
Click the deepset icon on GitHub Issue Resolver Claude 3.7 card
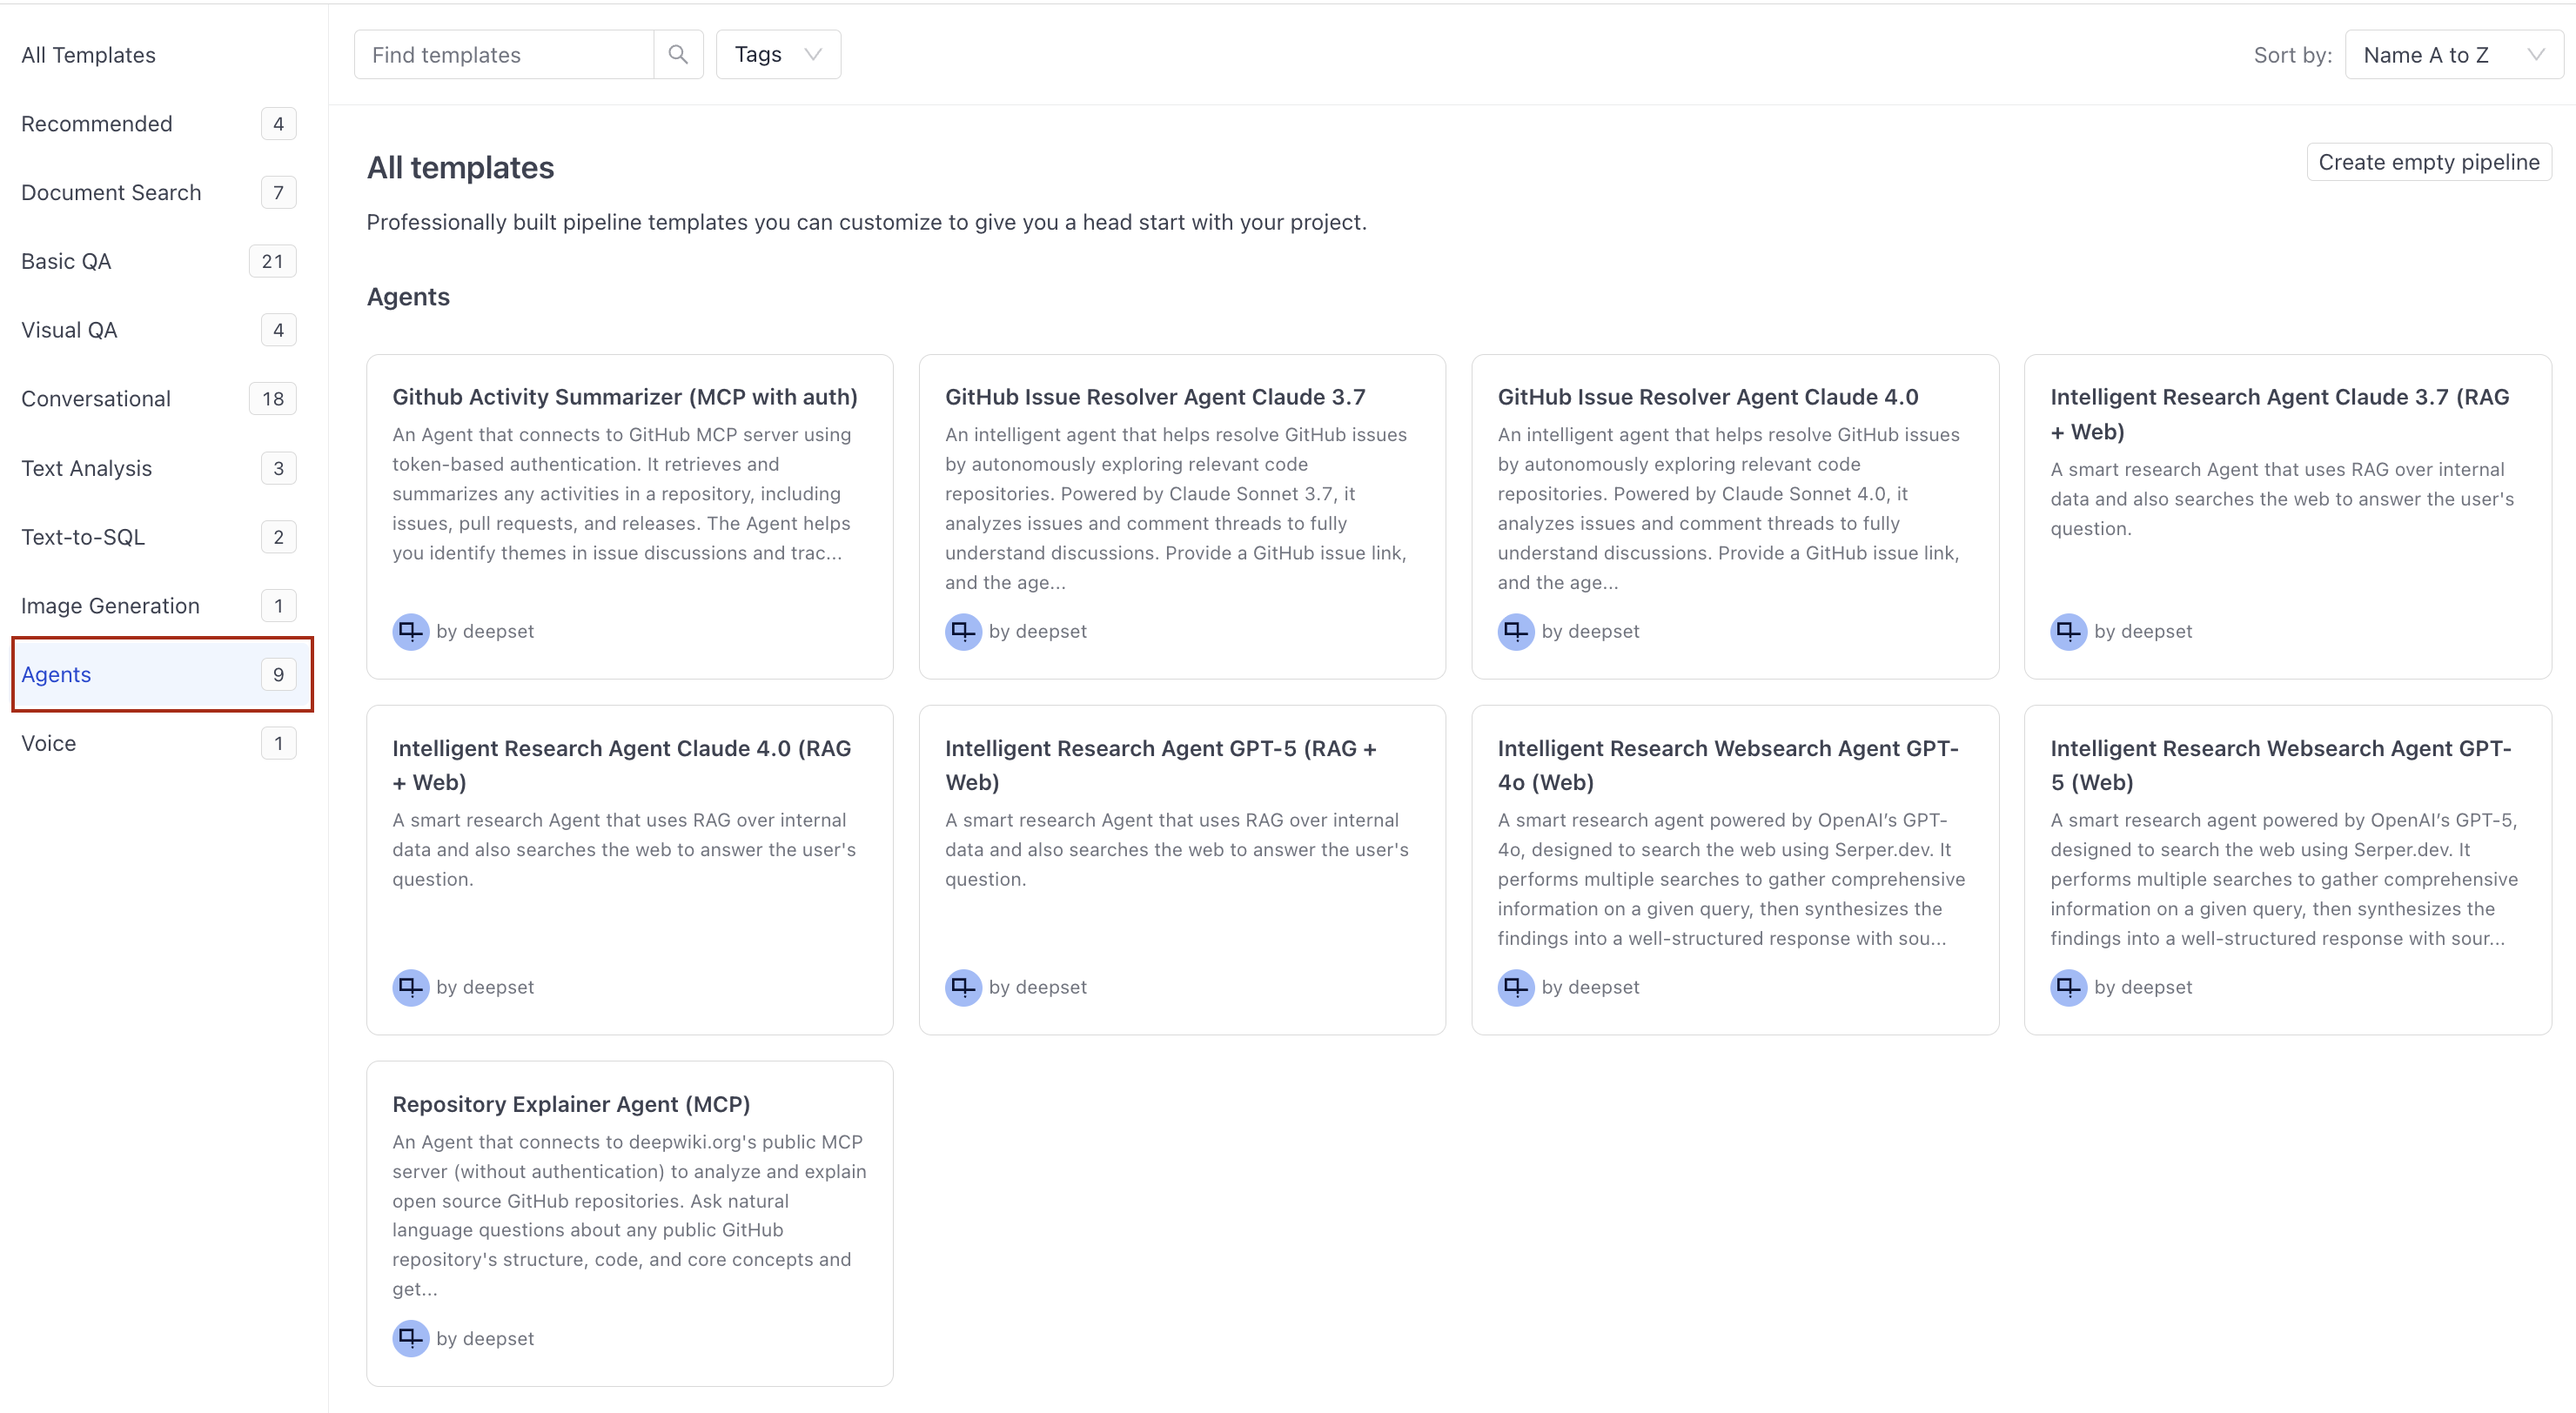pos(963,631)
